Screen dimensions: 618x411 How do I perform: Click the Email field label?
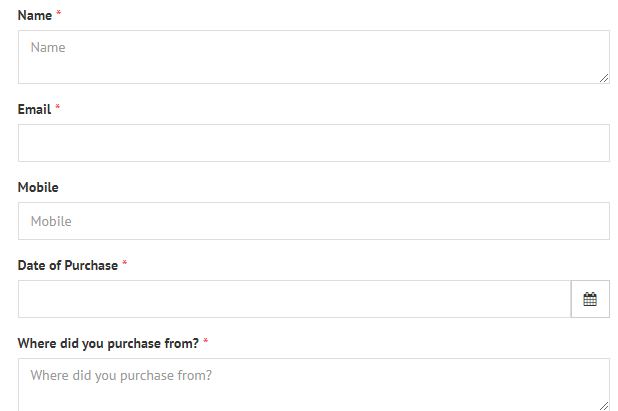tap(34, 109)
